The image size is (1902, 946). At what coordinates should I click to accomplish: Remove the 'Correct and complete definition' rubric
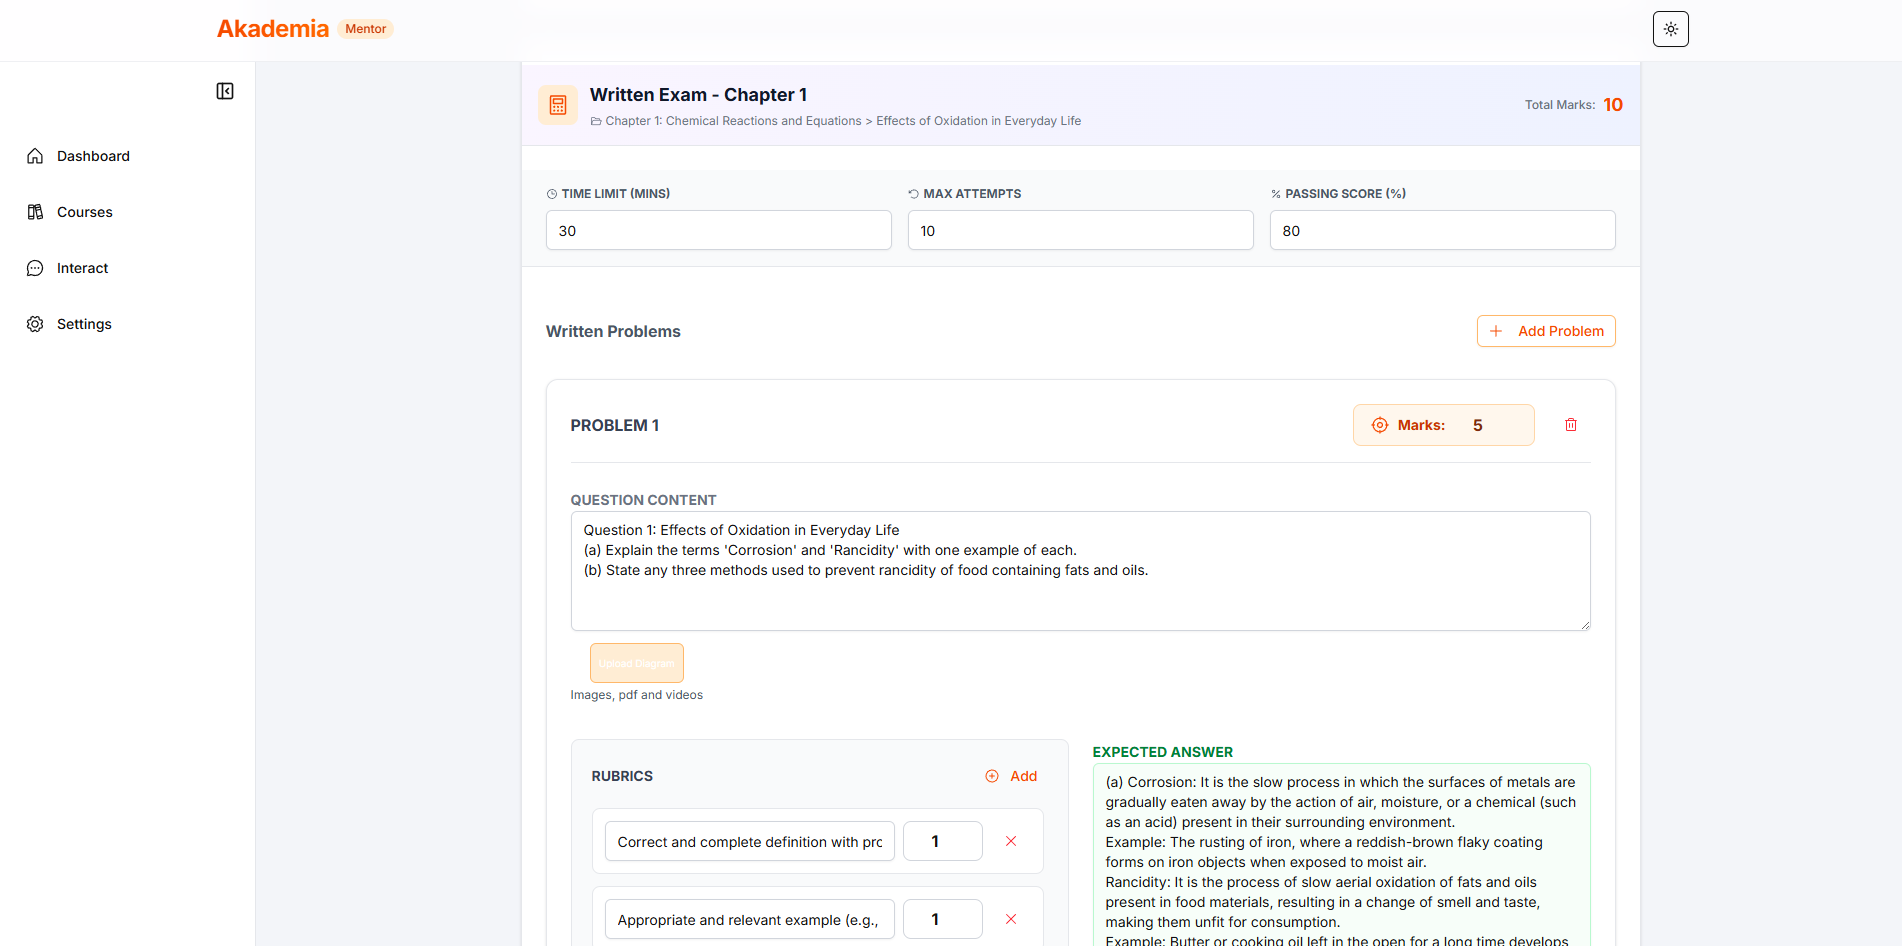(x=1011, y=841)
